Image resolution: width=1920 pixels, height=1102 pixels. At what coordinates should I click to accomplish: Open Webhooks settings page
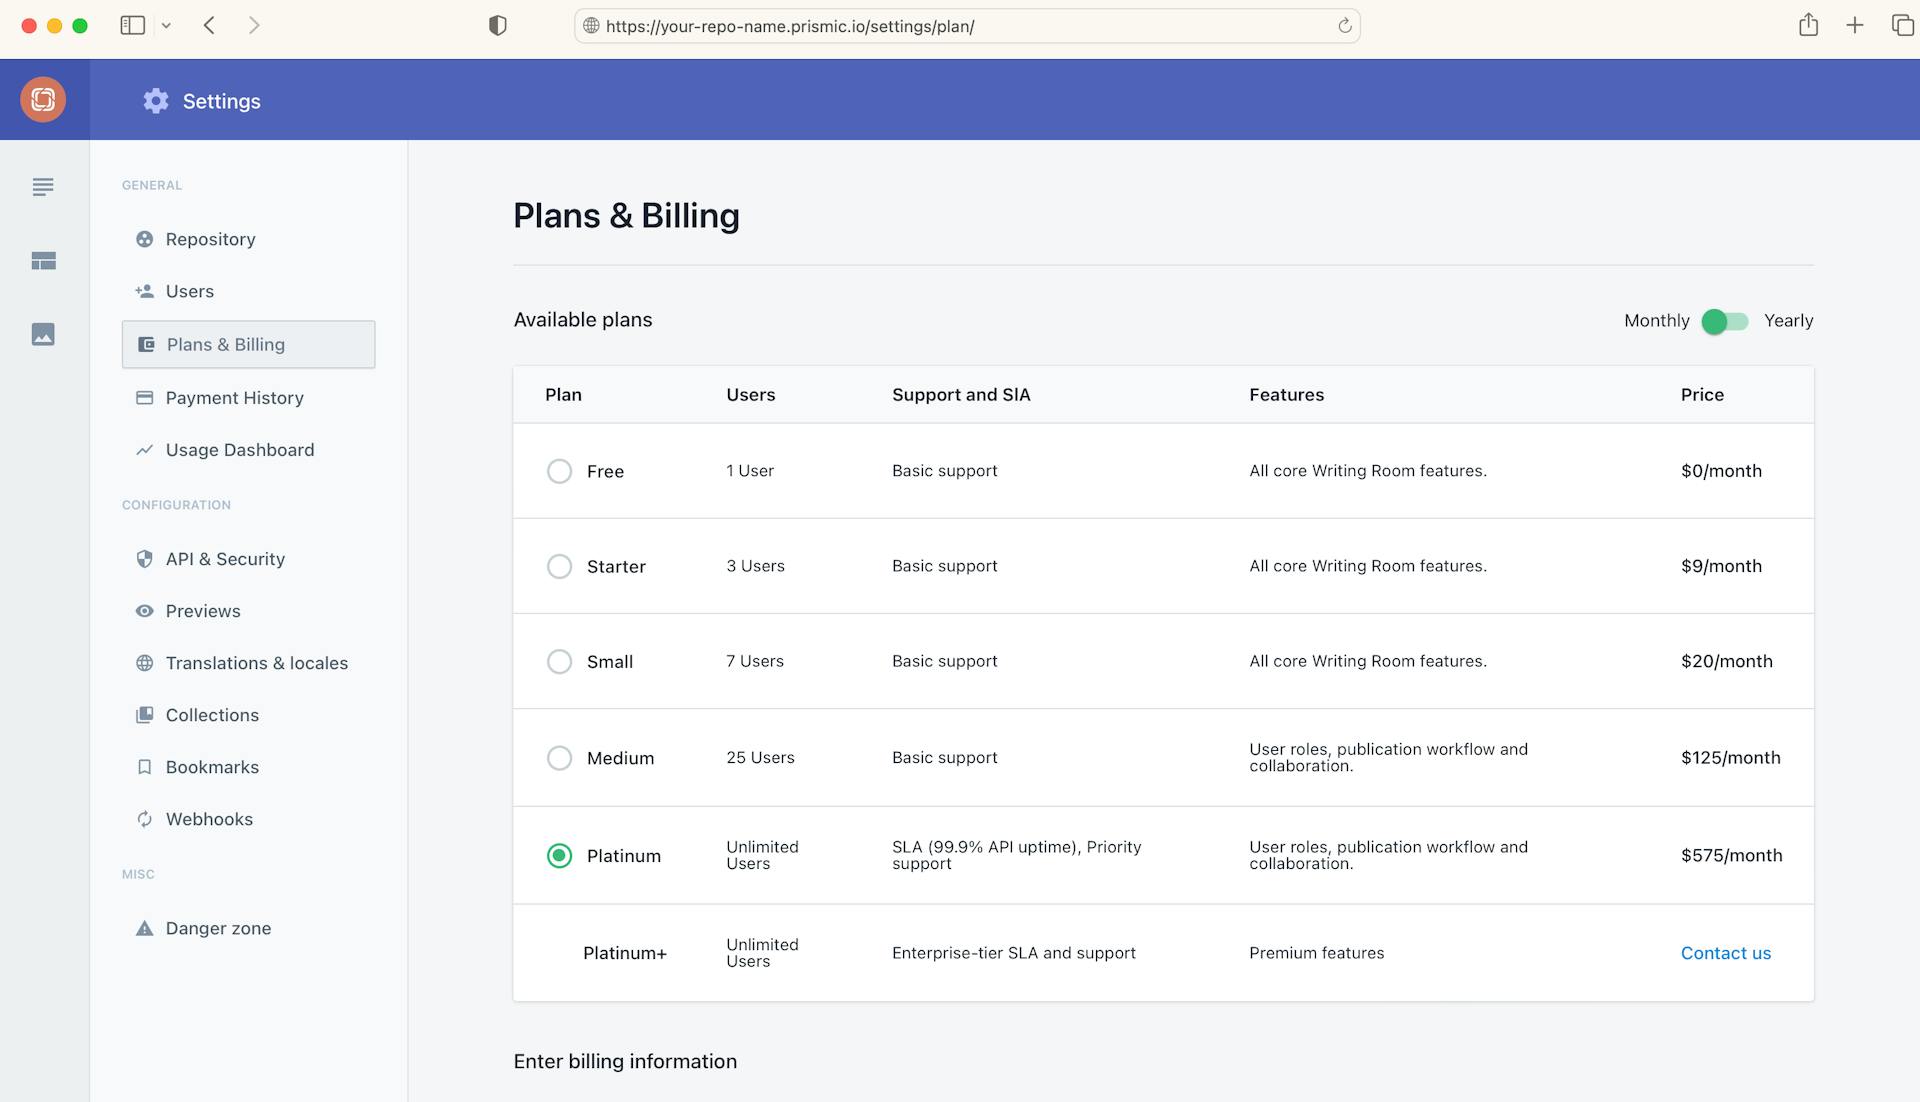[209, 819]
